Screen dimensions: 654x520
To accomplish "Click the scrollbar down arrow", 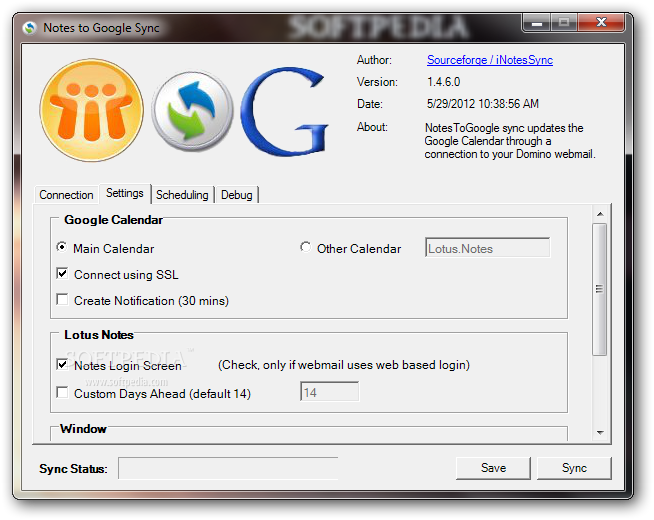I will (x=600, y=432).
